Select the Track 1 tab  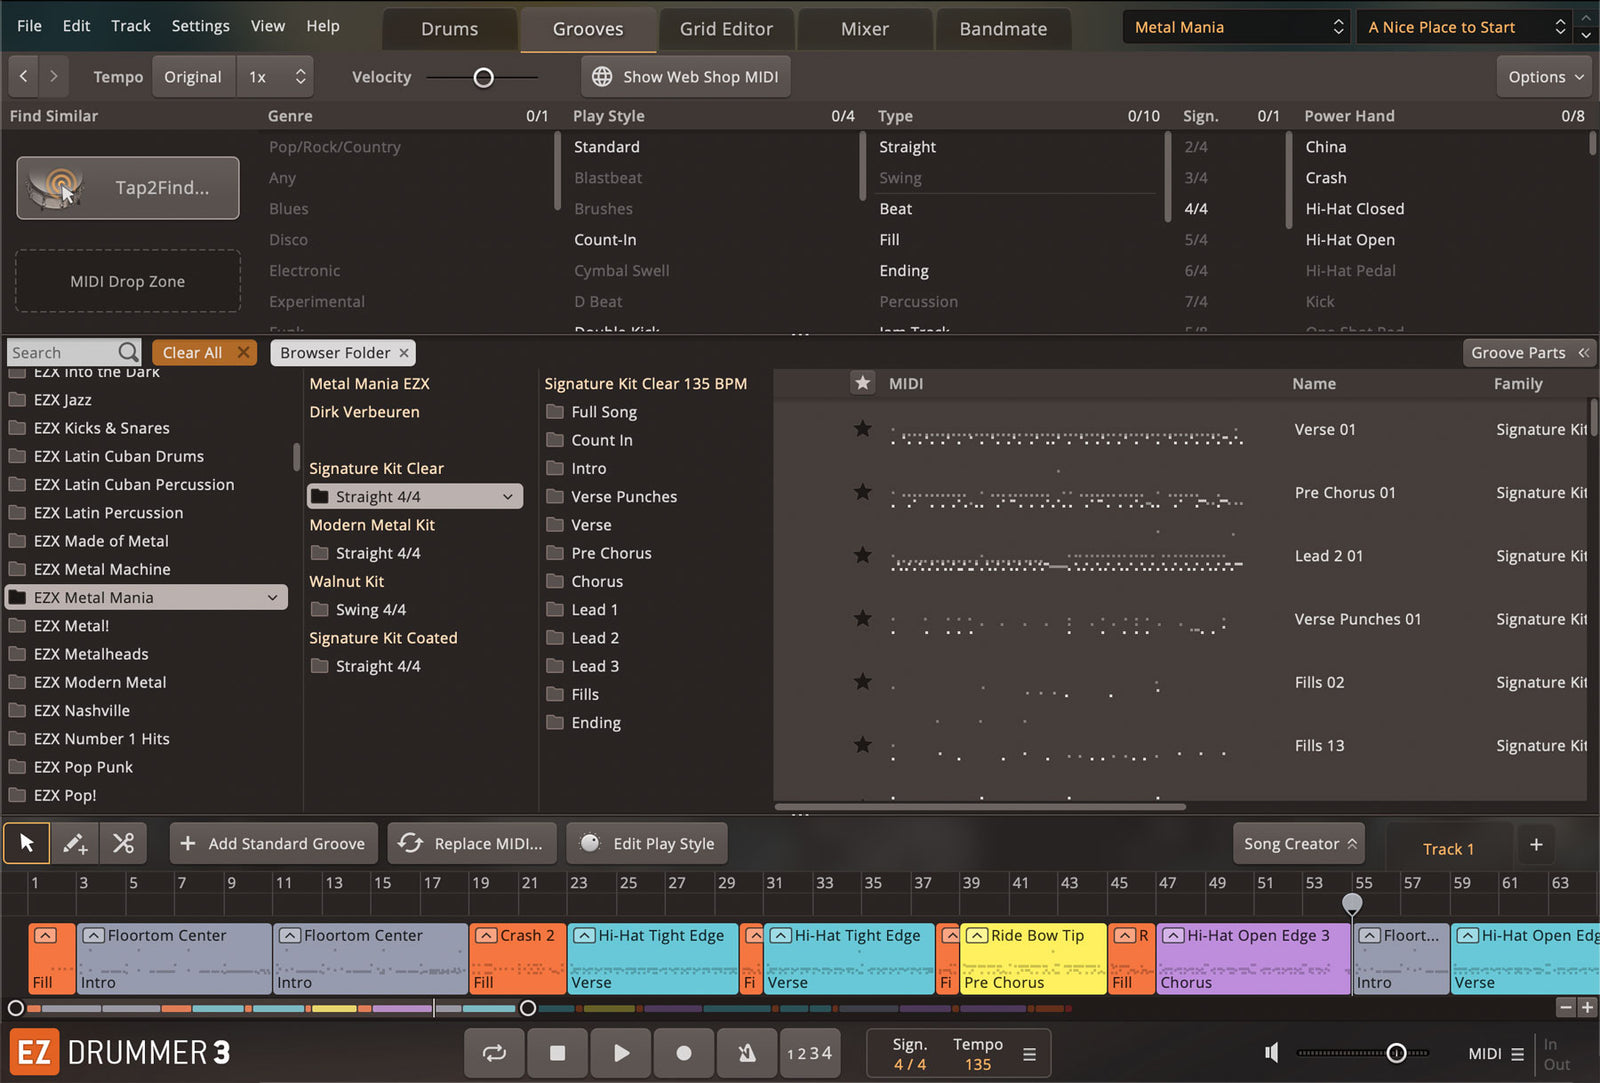point(1448,848)
